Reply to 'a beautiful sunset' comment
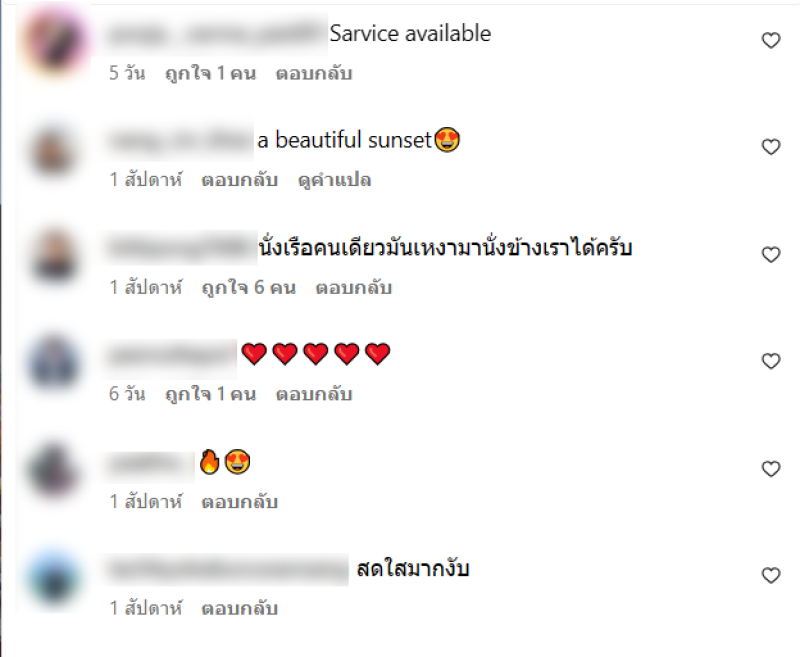Image resolution: width=800 pixels, height=657 pixels. [239, 180]
